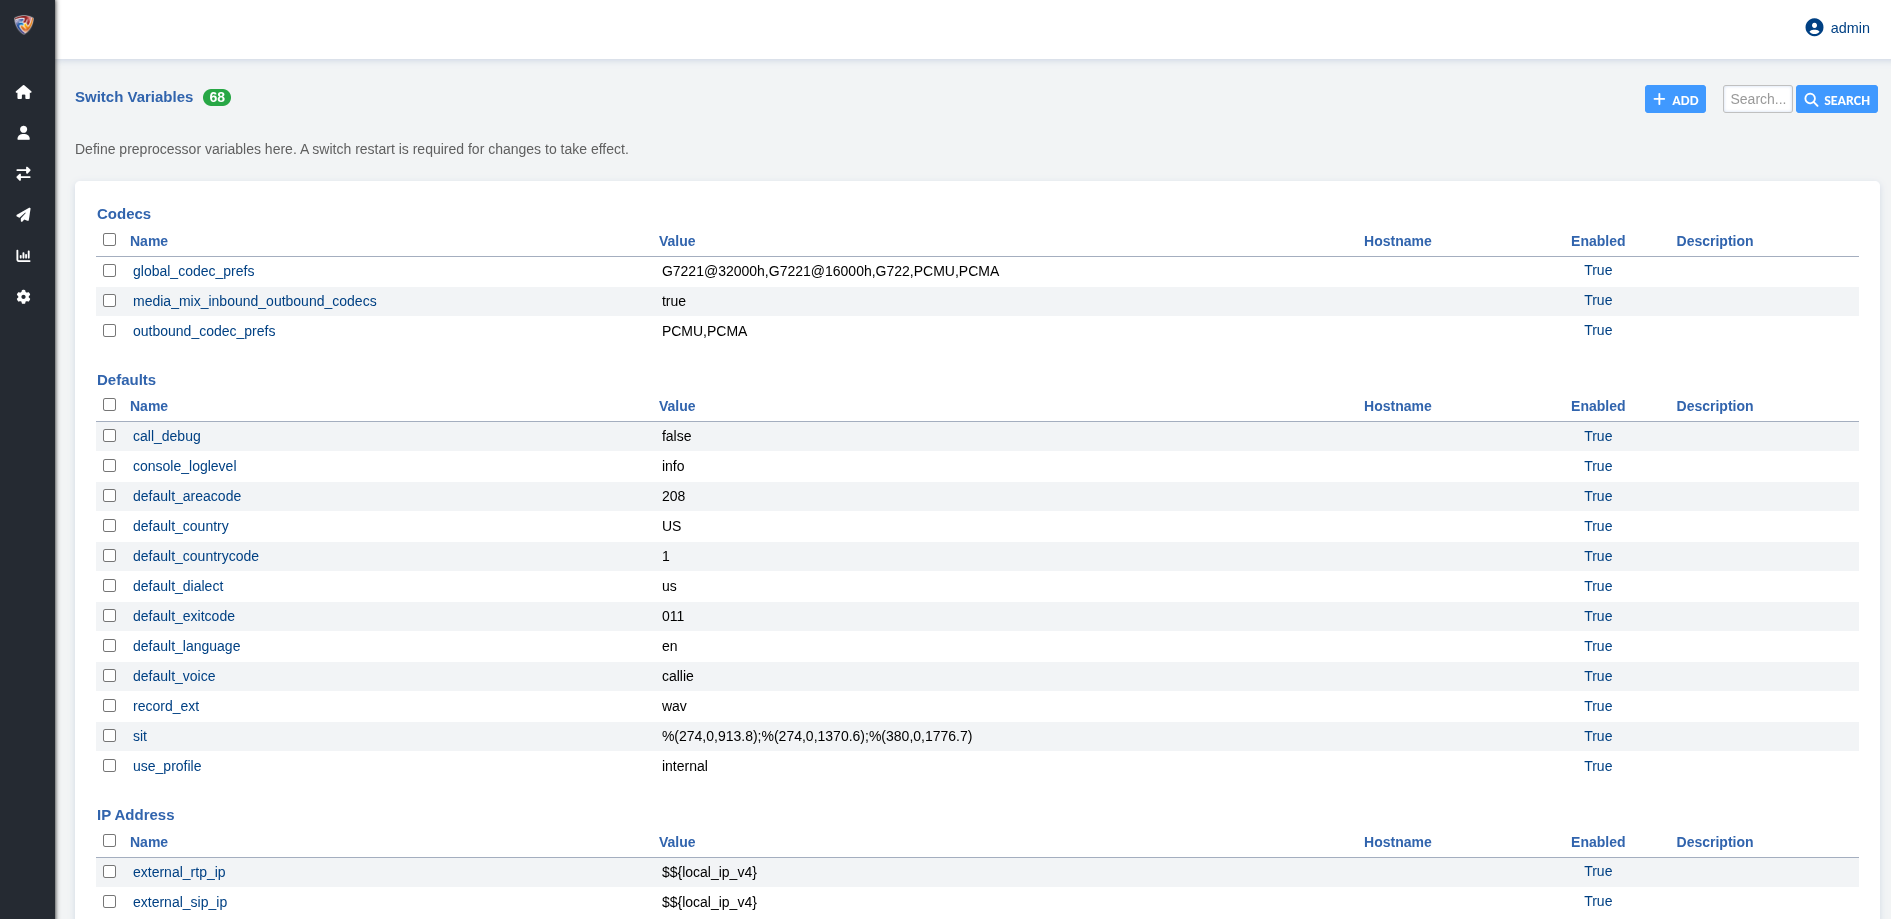Screen dimensions: 1891x919
Task: Select all in Defaults section header checkbox
Action: [110, 405]
